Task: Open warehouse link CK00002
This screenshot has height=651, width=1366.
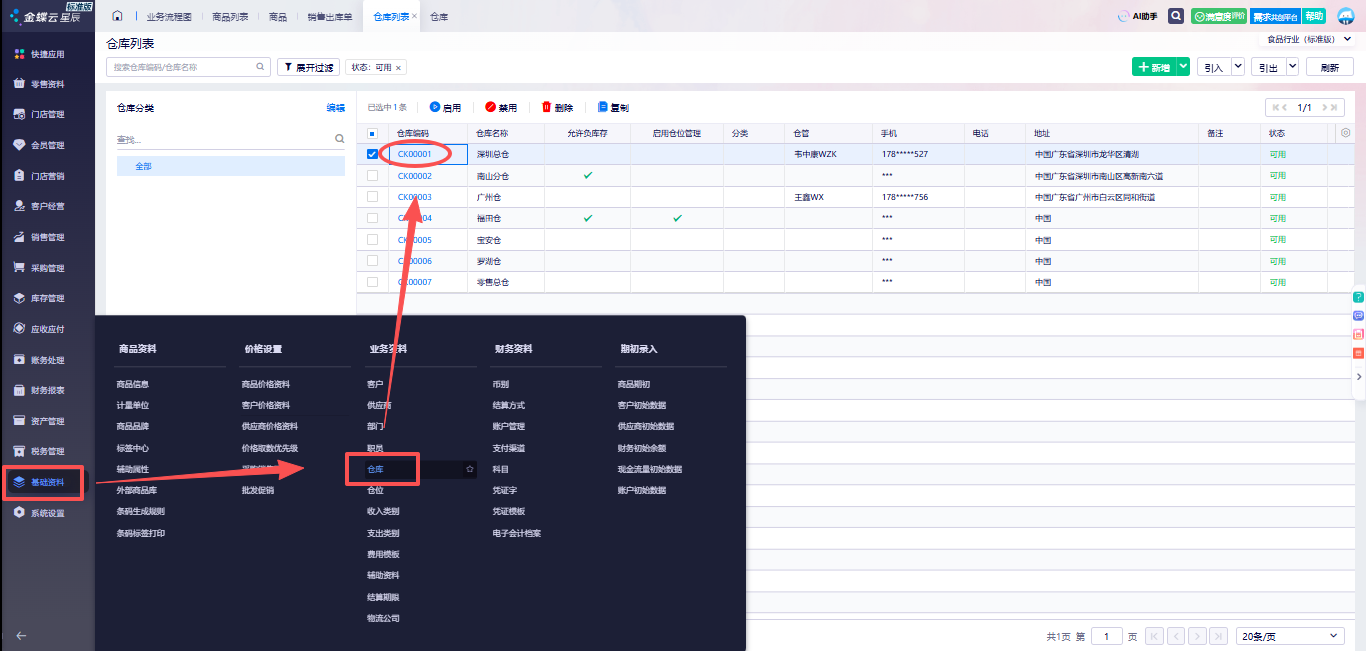Action: pyautogui.click(x=414, y=176)
